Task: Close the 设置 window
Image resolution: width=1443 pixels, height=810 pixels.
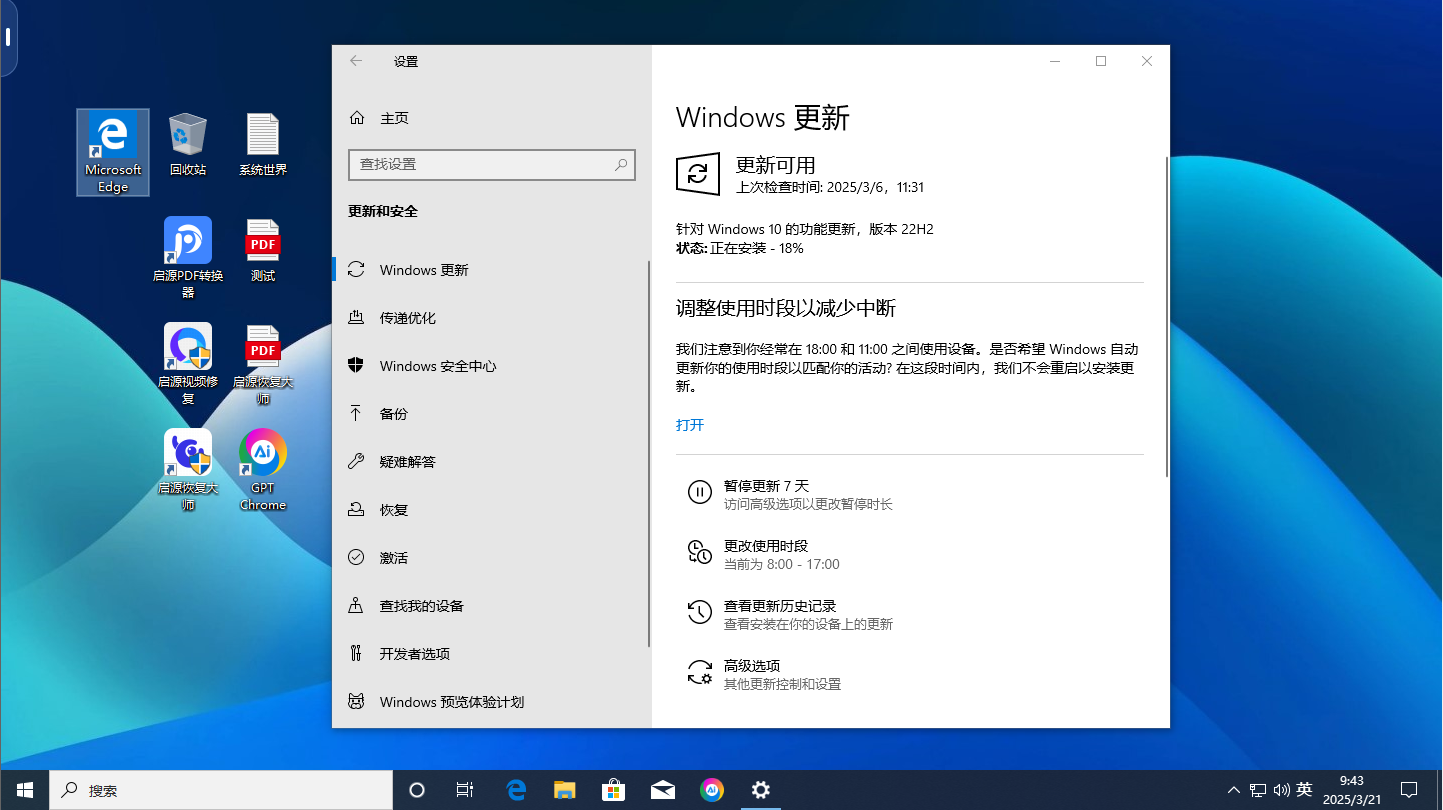Action: [1147, 61]
